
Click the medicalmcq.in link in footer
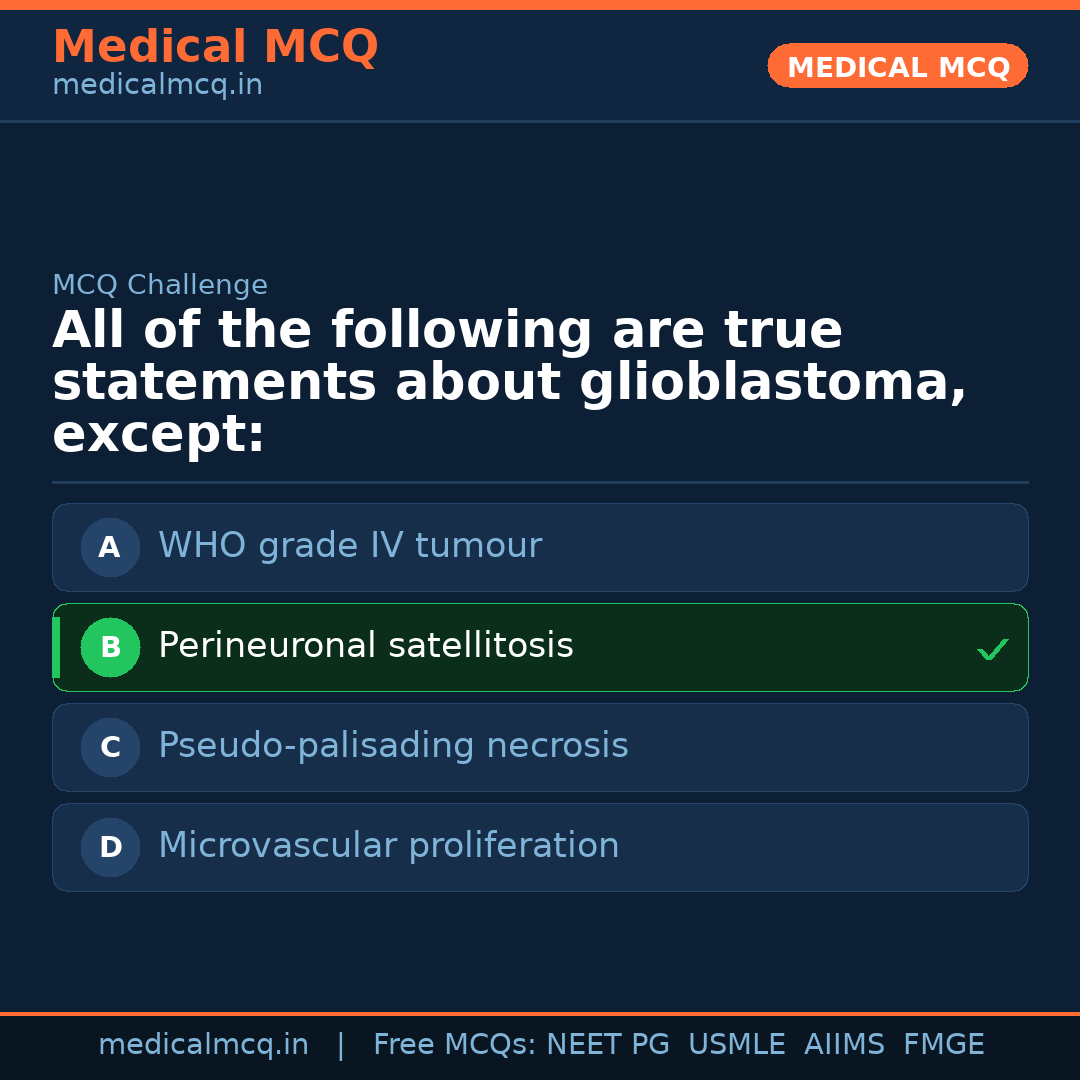[203, 1045]
